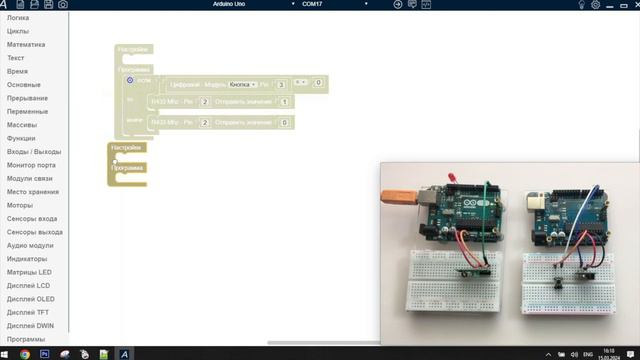Open the Программы category
The image size is (640, 360).
pyautogui.click(x=26, y=340)
